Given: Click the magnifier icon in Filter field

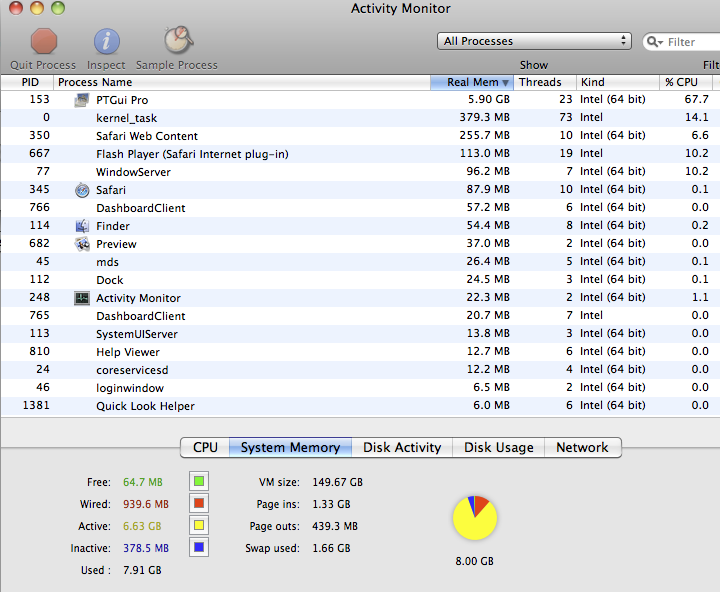Looking at the screenshot, I should 654,42.
